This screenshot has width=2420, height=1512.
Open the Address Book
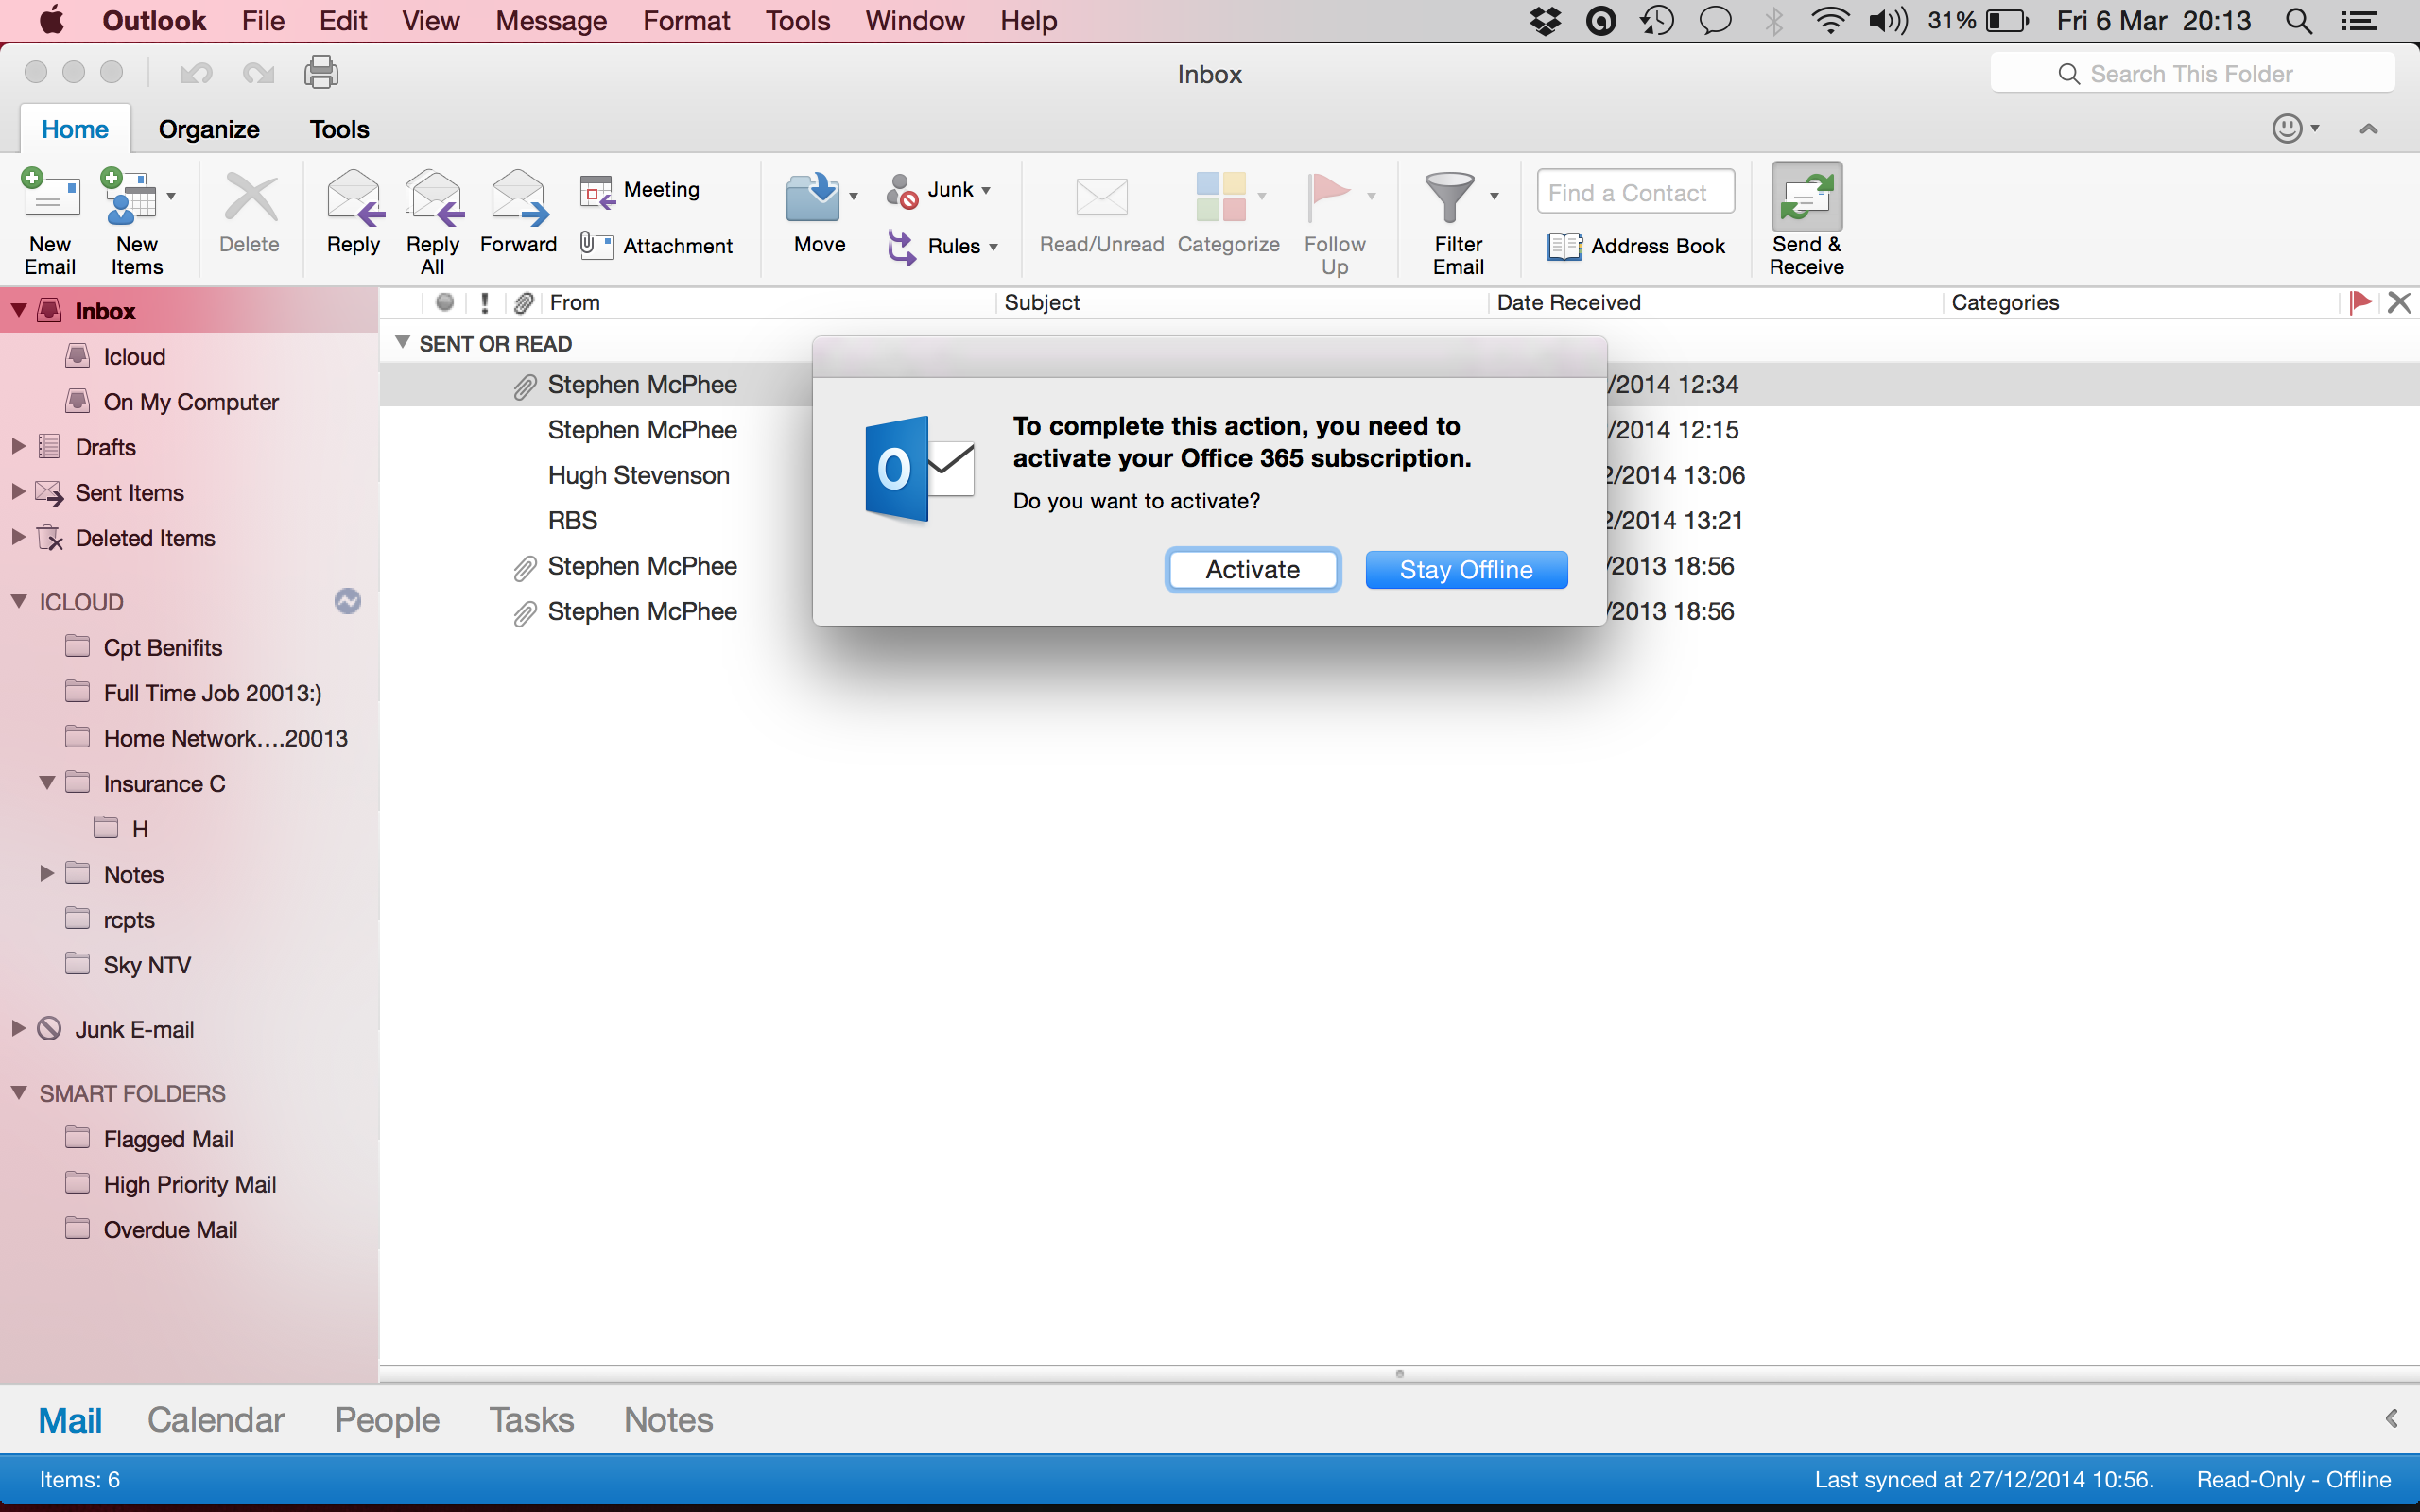(x=1636, y=246)
